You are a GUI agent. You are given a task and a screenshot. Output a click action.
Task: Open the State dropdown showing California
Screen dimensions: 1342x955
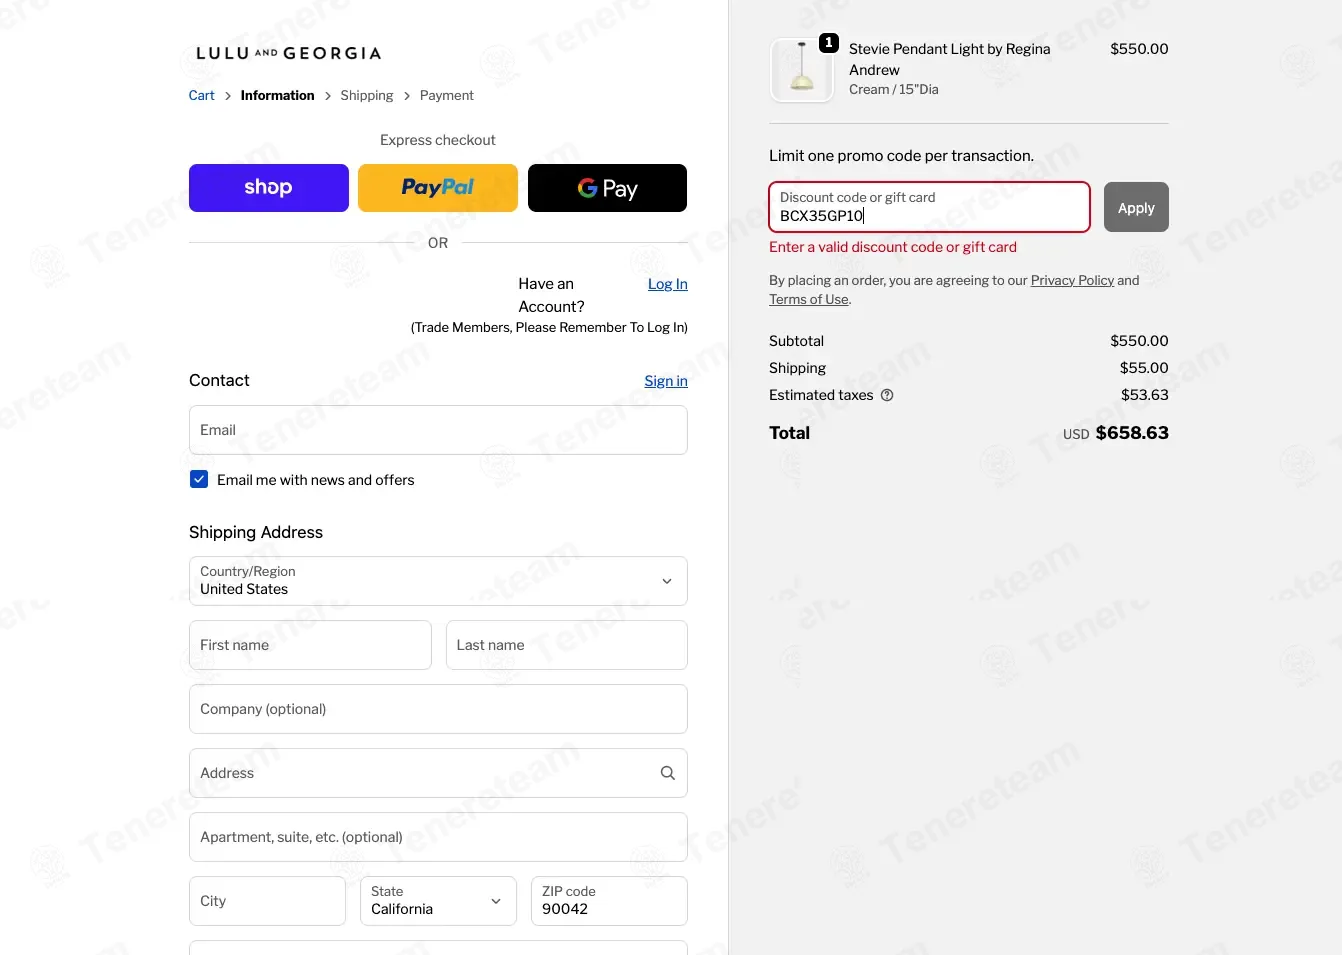click(x=438, y=901)
